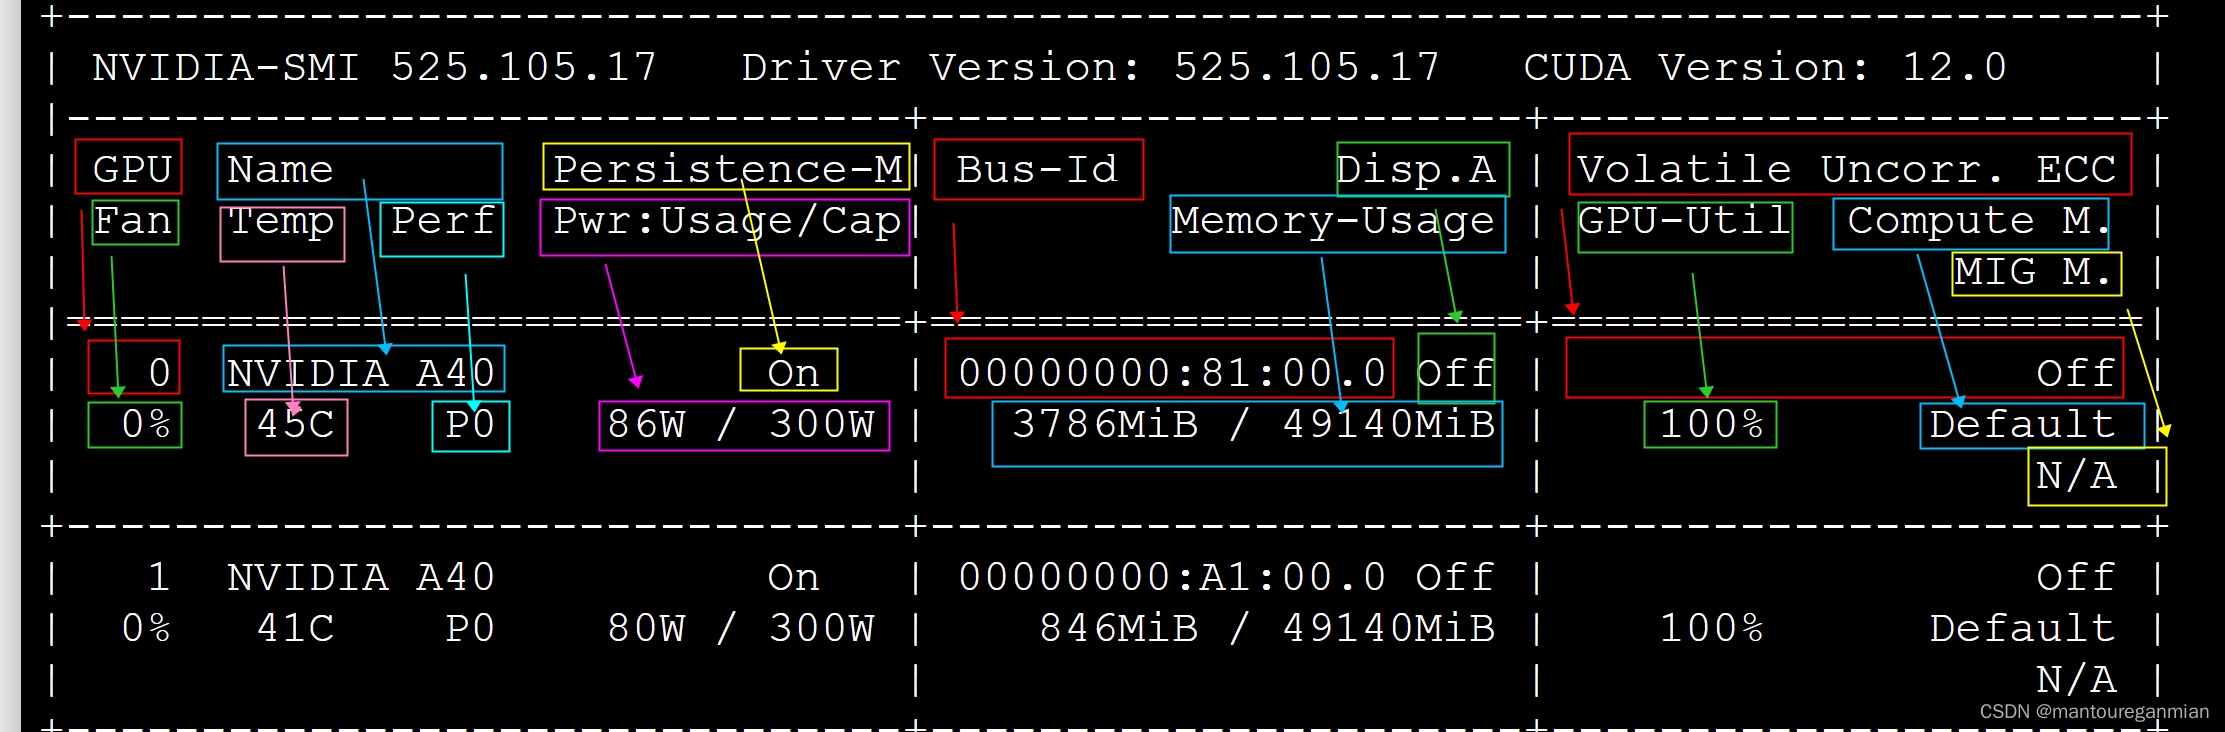Select ECC 'Off' value in GPU 1 row
This screenshot has width=2225, height=732.
tap(2076, 578)
